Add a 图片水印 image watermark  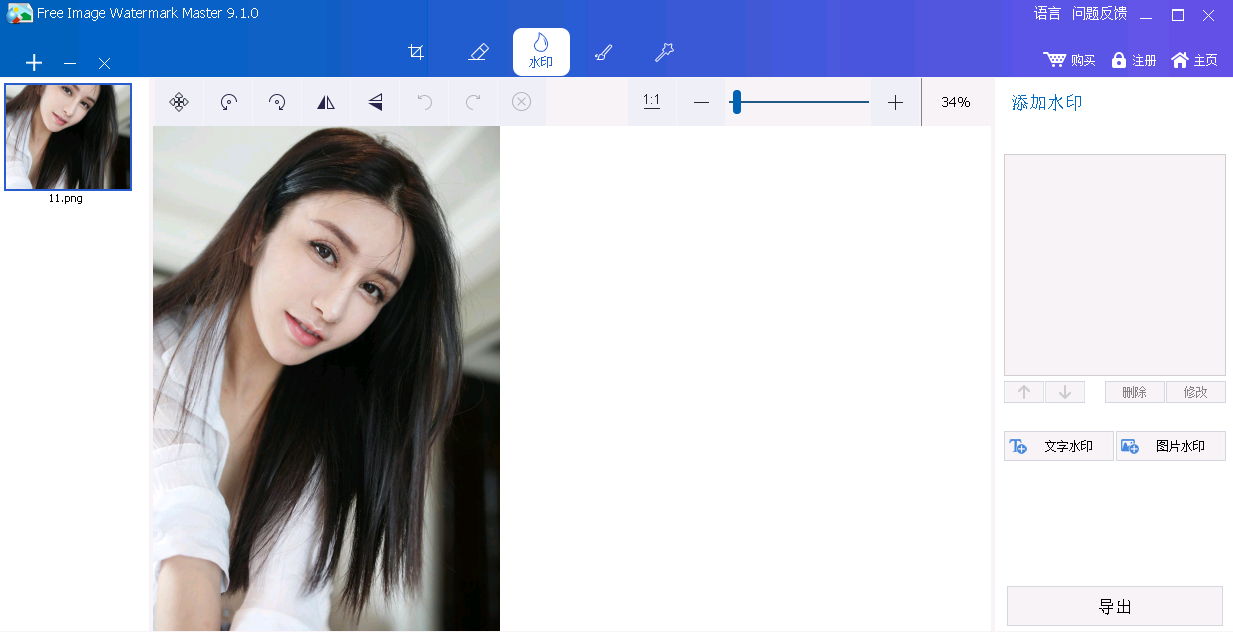click(x=1171, y=446)
